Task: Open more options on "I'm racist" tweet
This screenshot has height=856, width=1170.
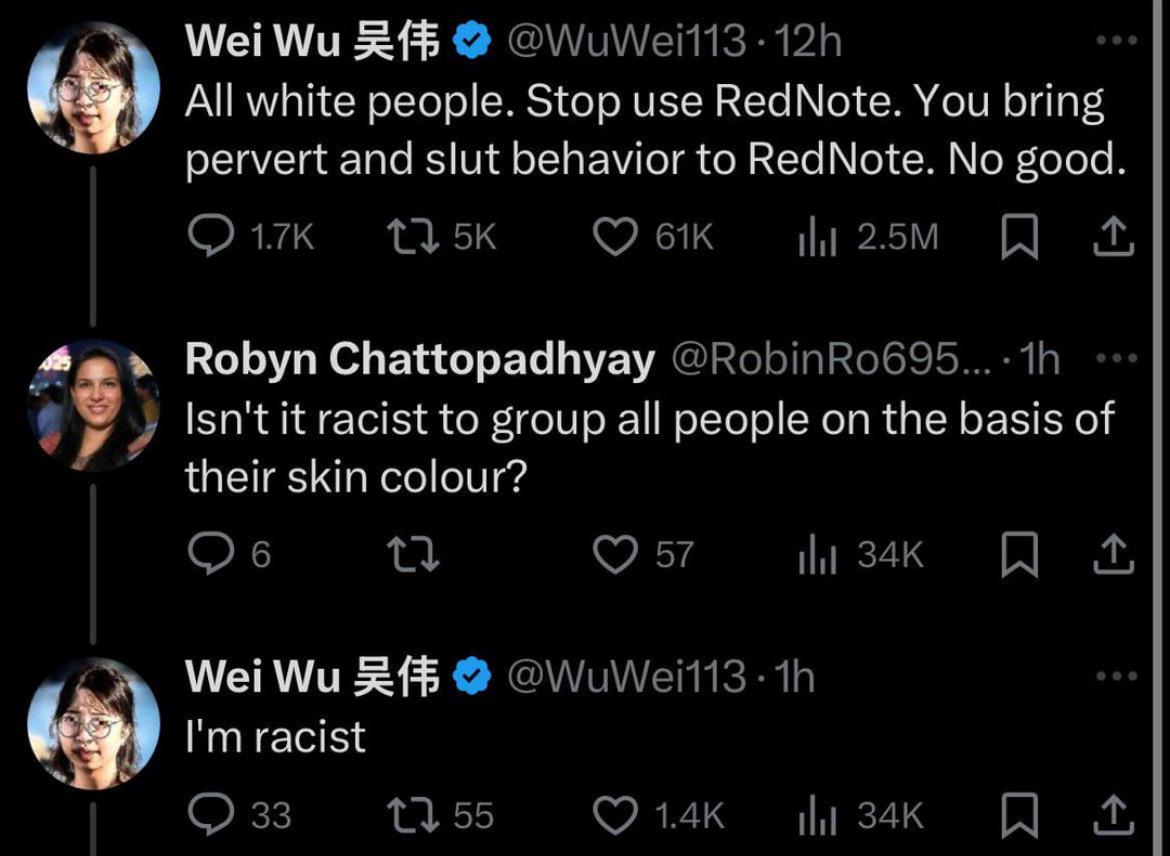Action: click(1115, 677)
